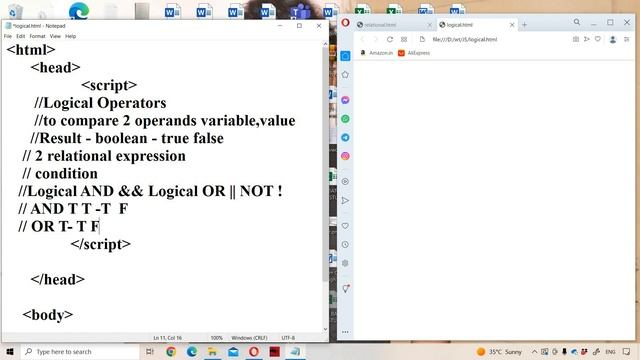Screen dimensions: 640x360
Task: Open Settings gear in Opera sidebar
Action: coord(345,263)
